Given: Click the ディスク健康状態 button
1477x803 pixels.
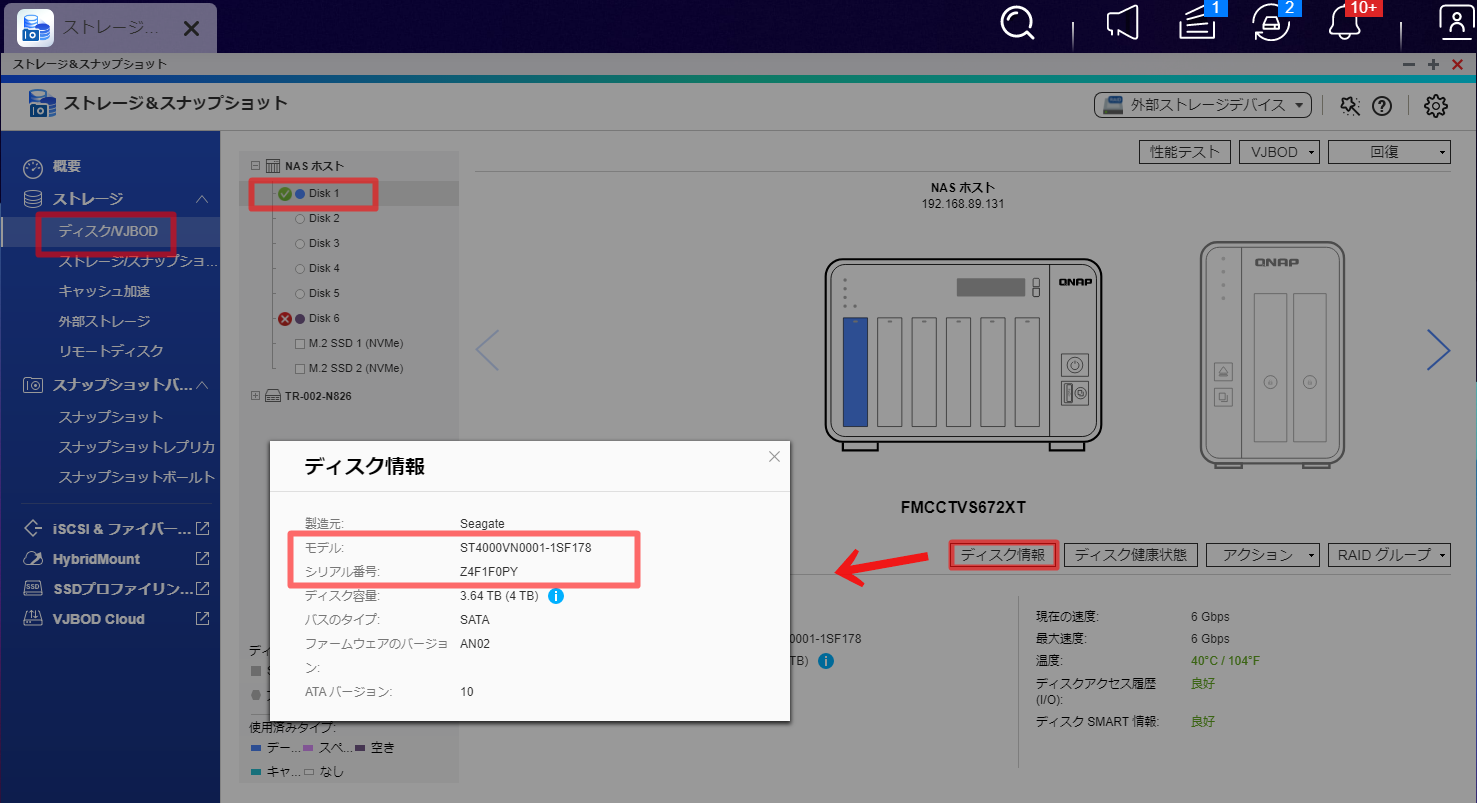Looking at the screenshot, I should click(1130, 555).
